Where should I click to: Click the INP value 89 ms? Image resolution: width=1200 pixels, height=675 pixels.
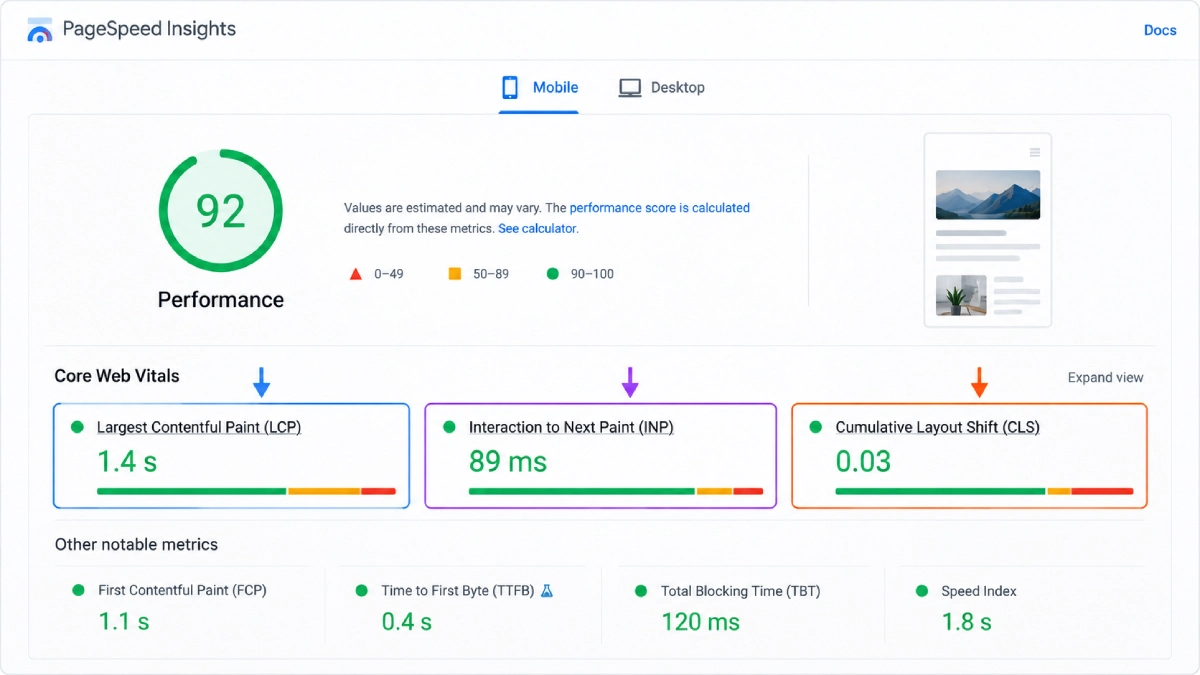point(508,461)
